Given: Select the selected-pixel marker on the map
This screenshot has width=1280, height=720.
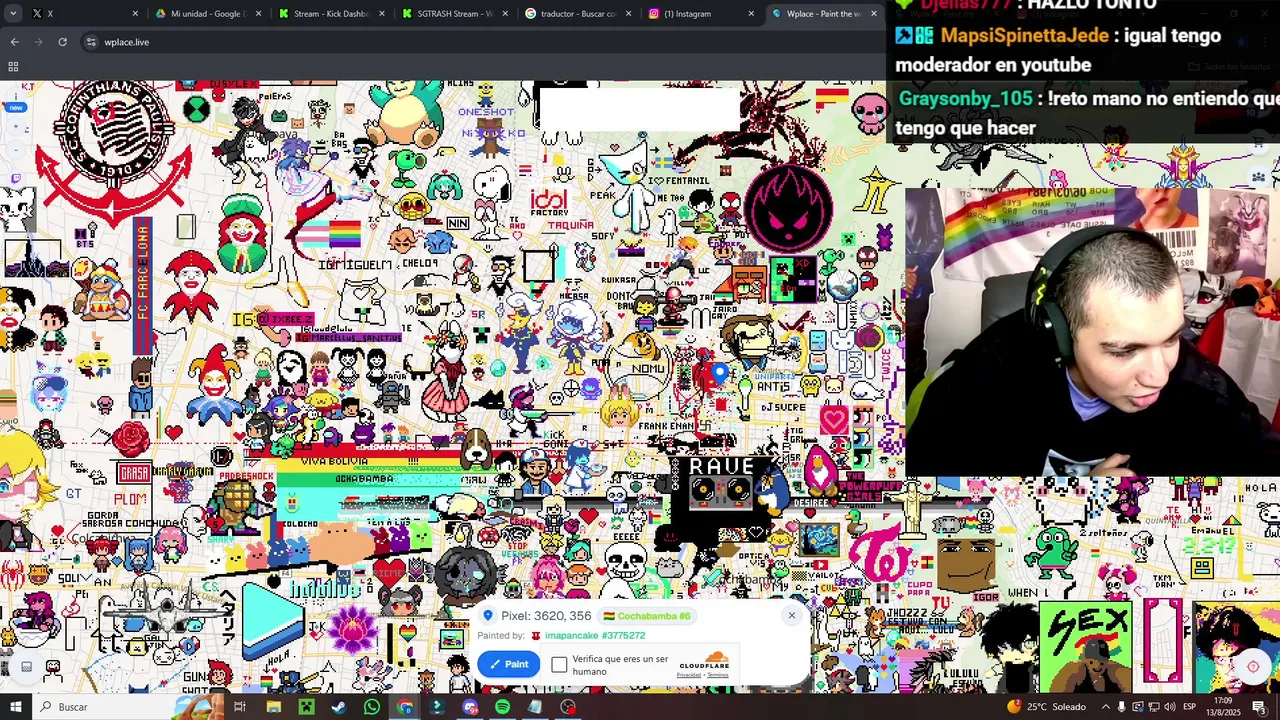Looking at the screenshot, I should [x=719, y=375].
